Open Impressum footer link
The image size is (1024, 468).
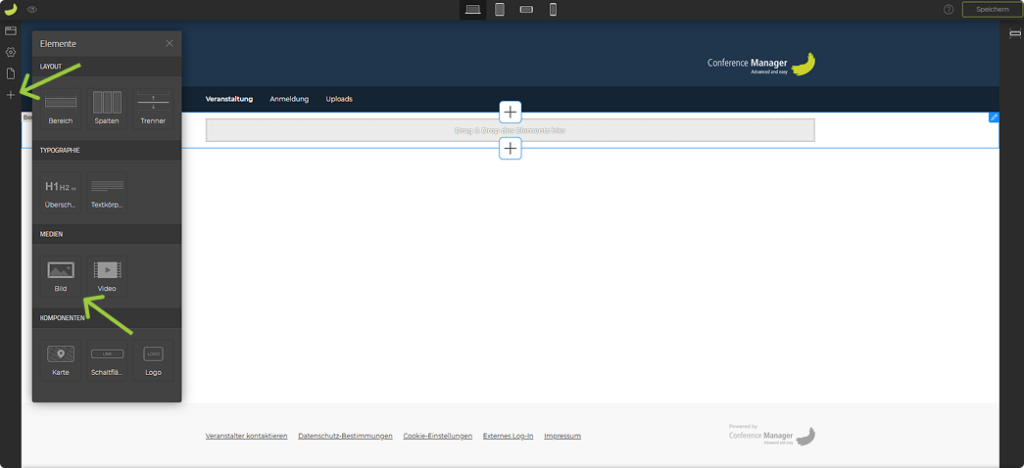(562, 436)
